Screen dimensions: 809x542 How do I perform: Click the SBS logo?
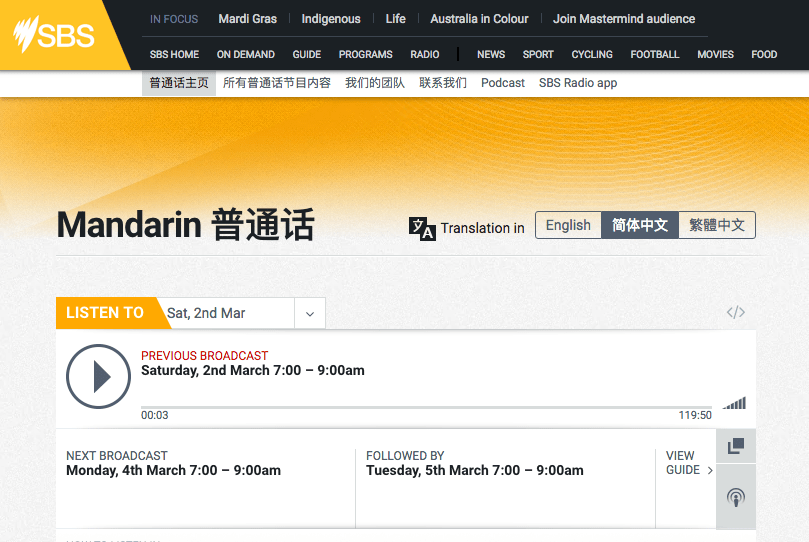click(54, 35)
